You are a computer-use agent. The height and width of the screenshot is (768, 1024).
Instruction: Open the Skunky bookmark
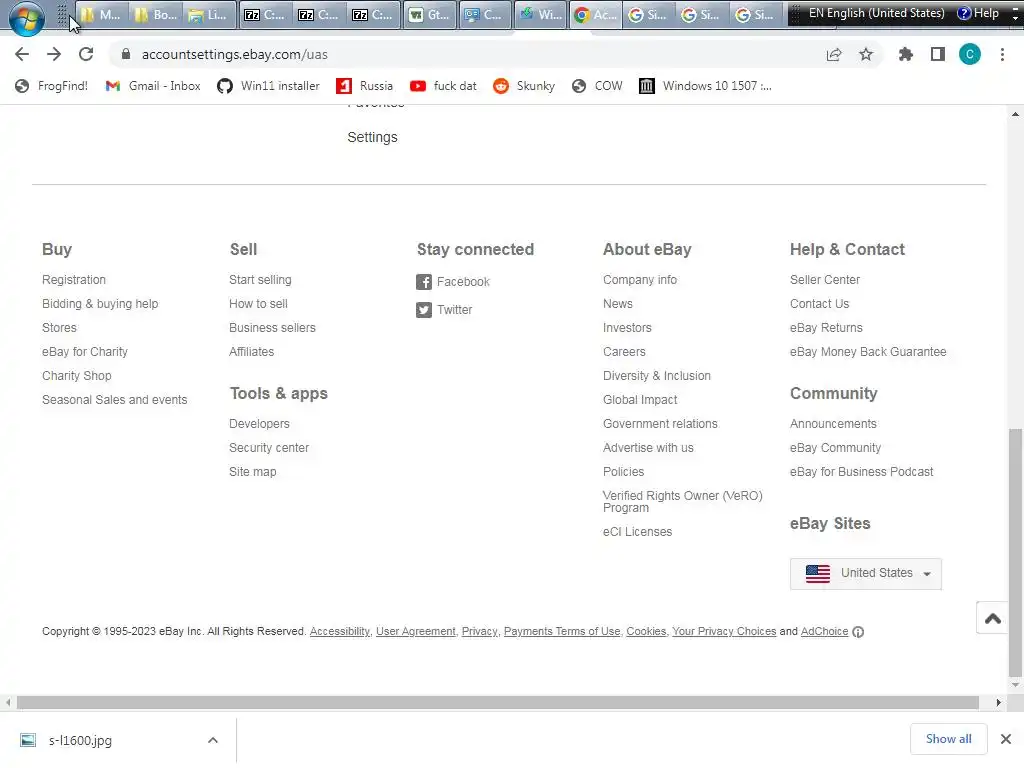(x=524, y=86)
